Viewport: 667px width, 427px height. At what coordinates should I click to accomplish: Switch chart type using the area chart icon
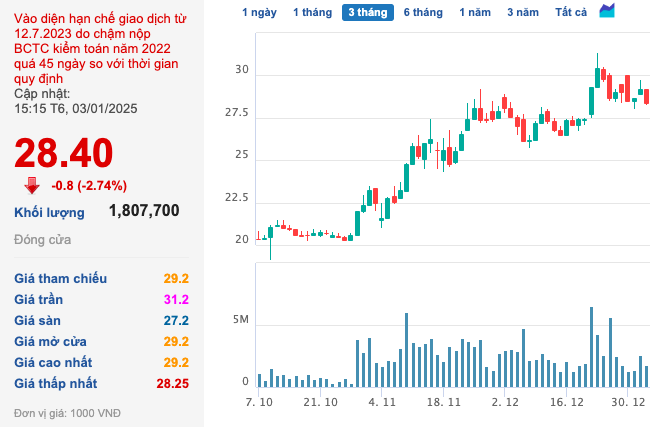[607, 11]
